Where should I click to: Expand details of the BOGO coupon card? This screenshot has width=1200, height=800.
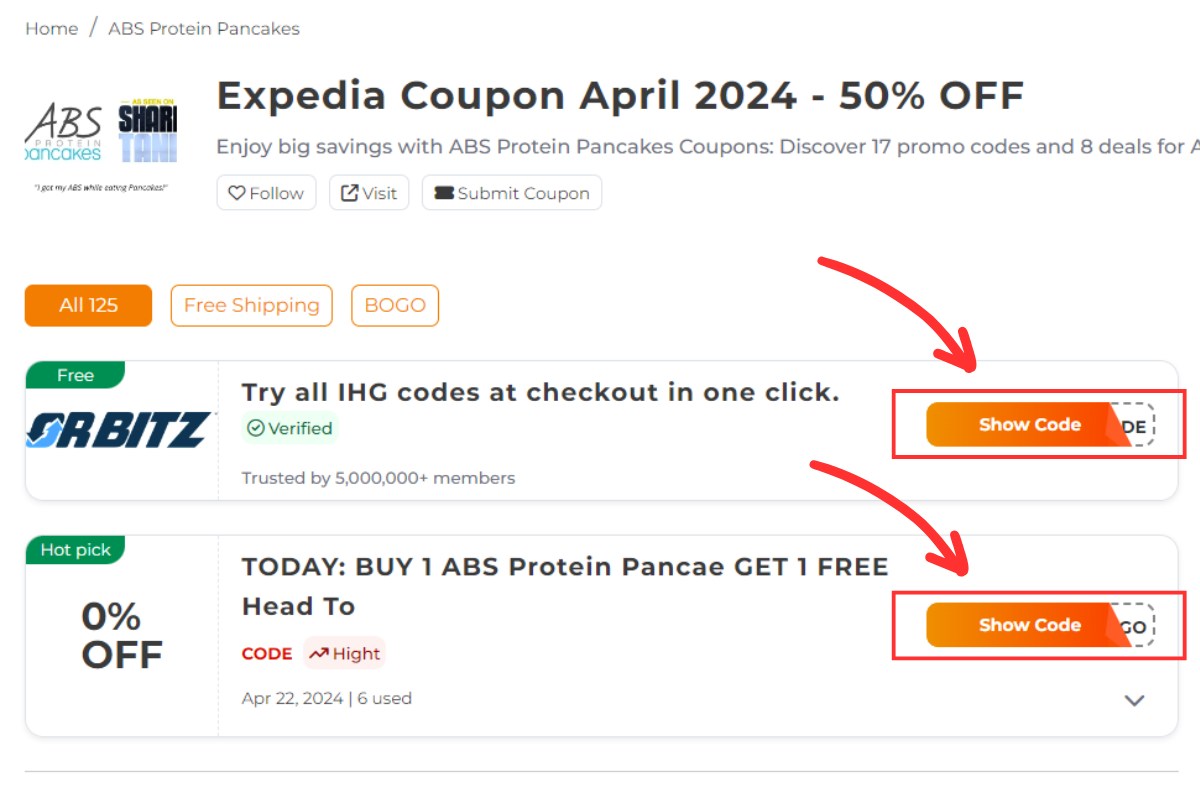pyautogui.click(x=1133, y=700)
